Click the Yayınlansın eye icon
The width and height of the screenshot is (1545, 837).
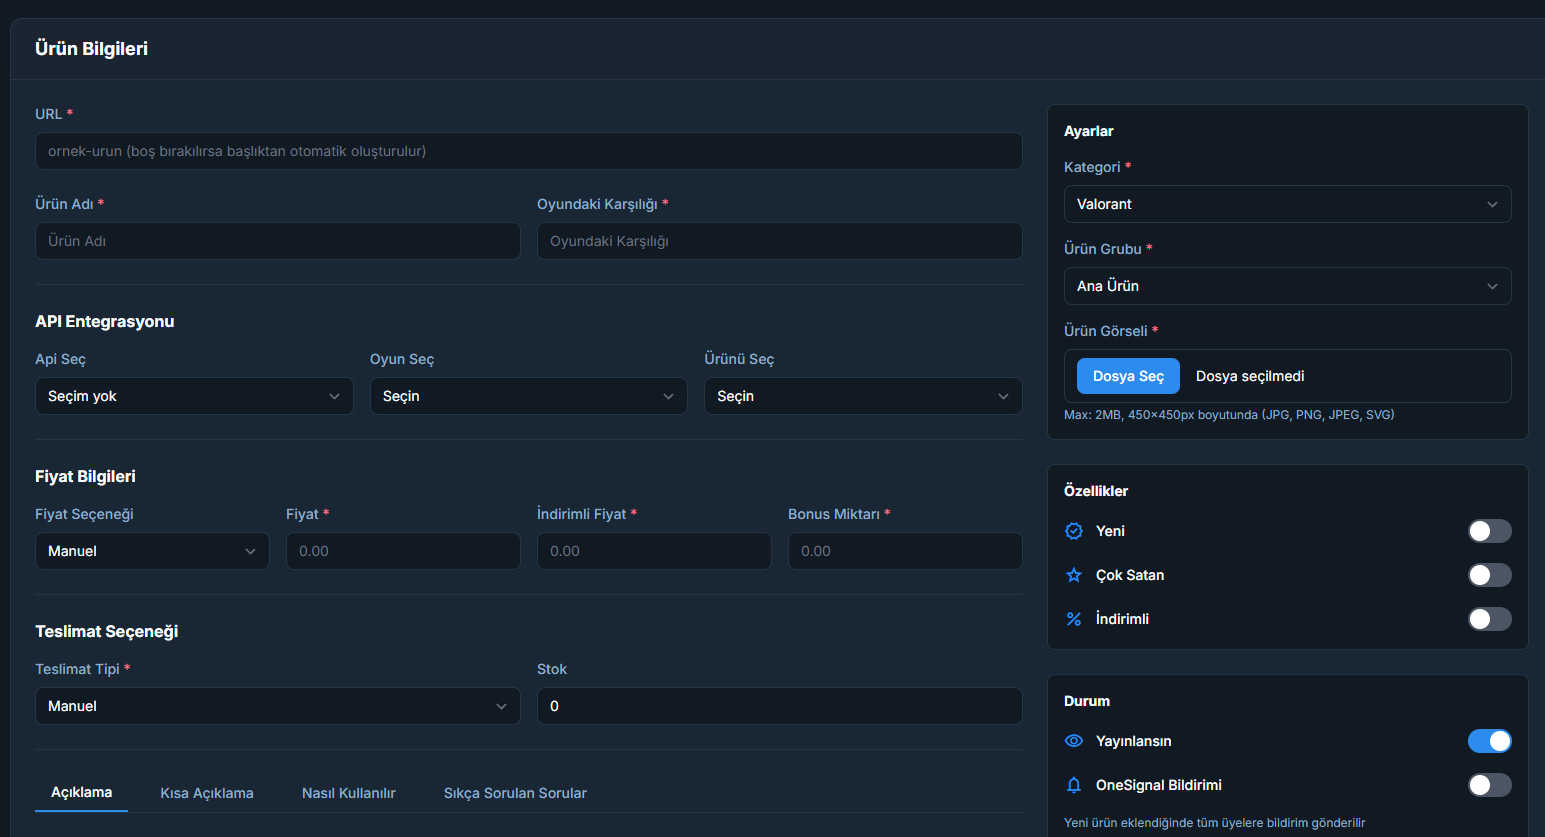tap(1074, 741)
